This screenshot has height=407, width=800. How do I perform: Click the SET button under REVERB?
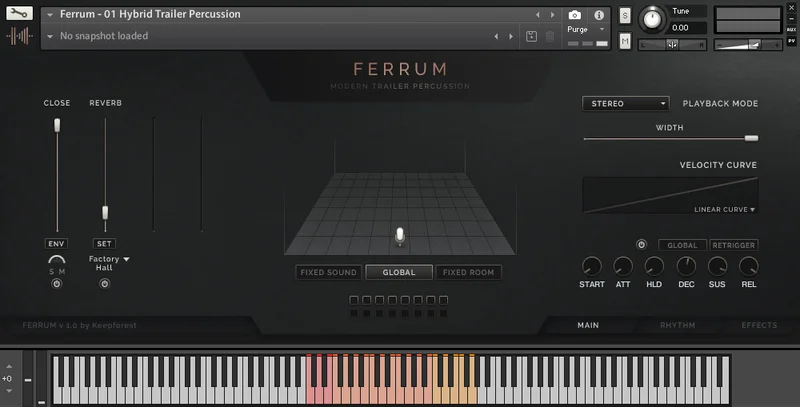tap(104, 244)
